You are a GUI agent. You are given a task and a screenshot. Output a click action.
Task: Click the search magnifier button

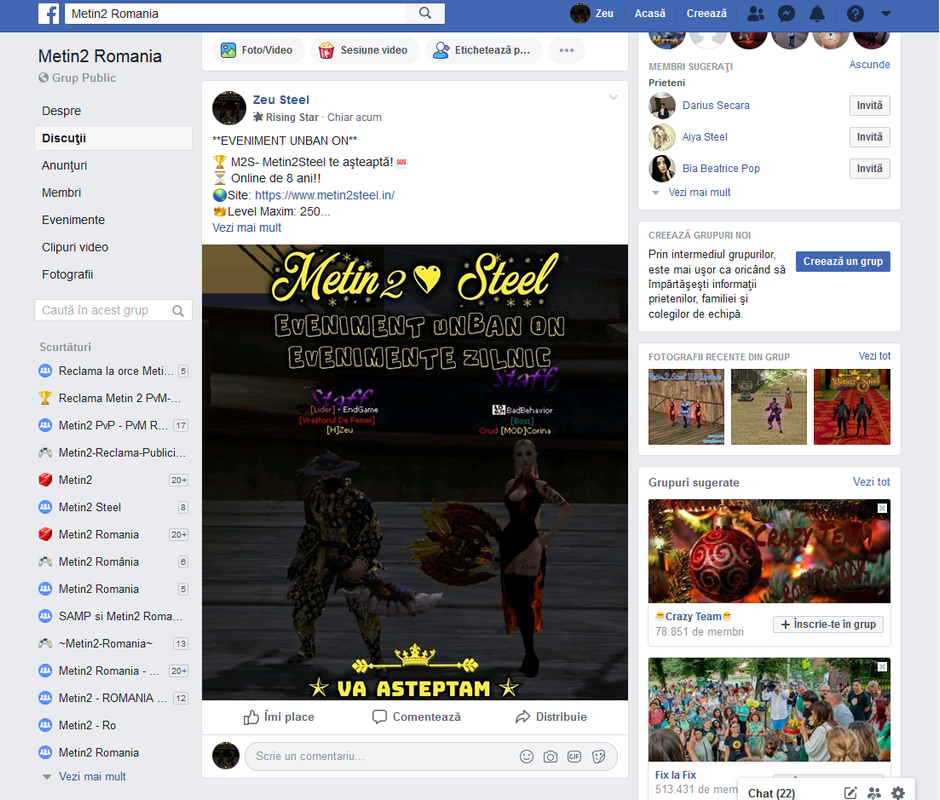(425, 13)
